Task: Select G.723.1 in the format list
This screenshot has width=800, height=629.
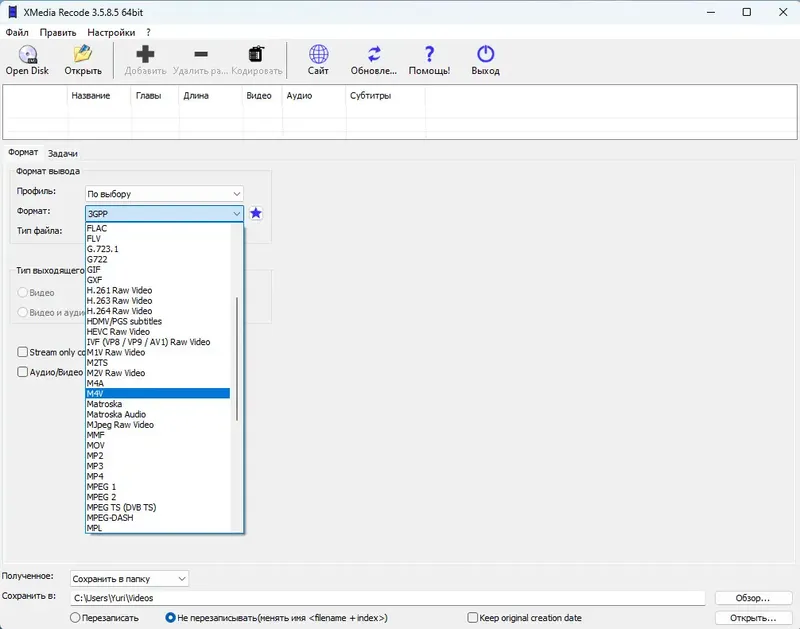Action: tap(158, 249)
